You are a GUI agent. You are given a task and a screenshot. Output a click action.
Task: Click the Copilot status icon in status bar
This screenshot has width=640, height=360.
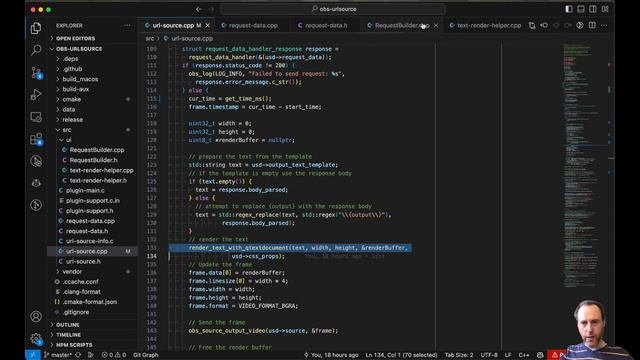(540, 355)
